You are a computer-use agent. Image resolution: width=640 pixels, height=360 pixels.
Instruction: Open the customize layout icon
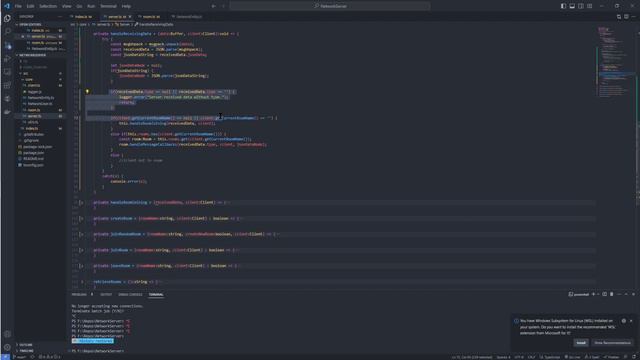(589, 6)
